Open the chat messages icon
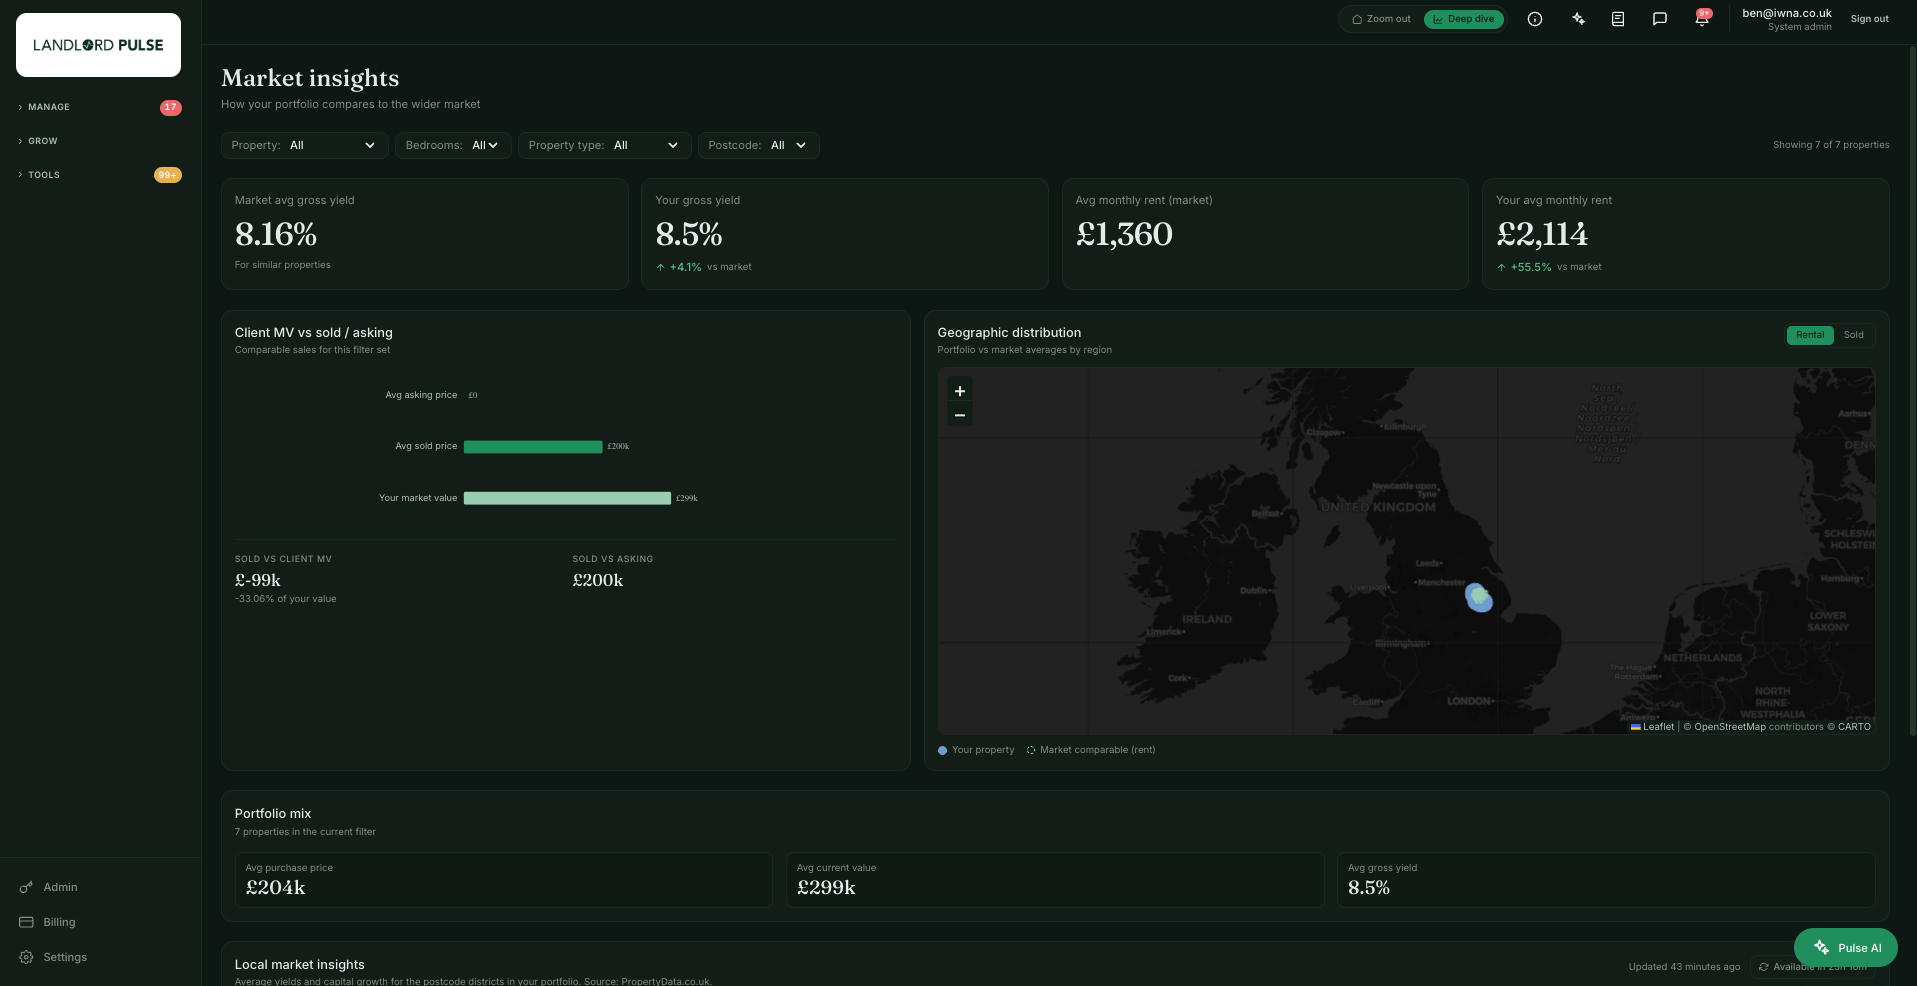Image resolution: width=1917 pixels, height=986 pixels. pyautogui.click(x=1660, y=19)
